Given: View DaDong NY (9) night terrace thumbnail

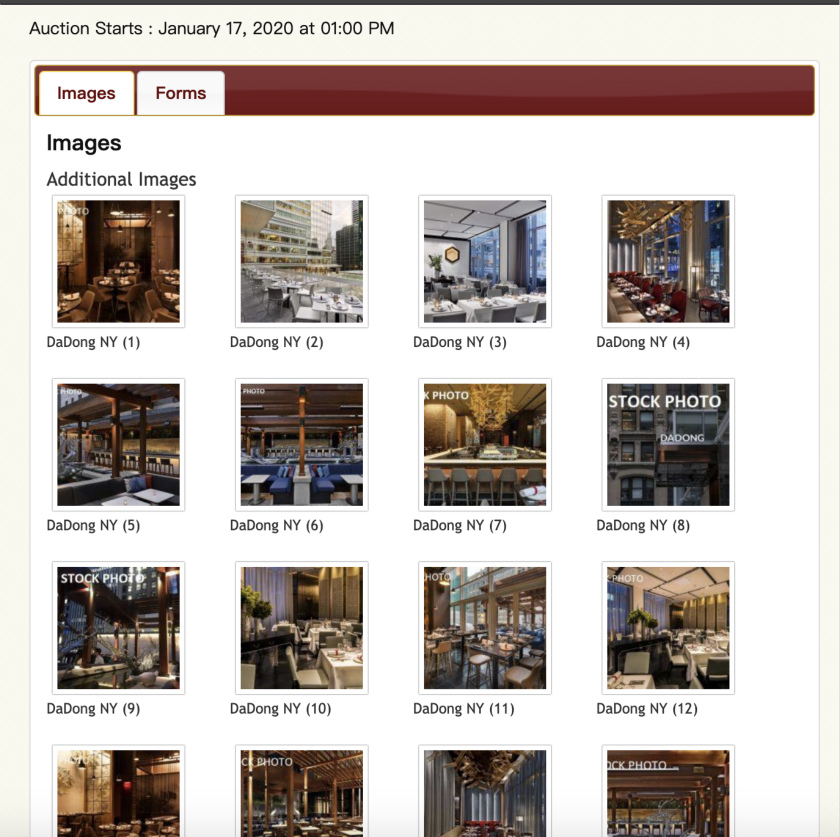Looking at the screenshot, I should point(118,628).
